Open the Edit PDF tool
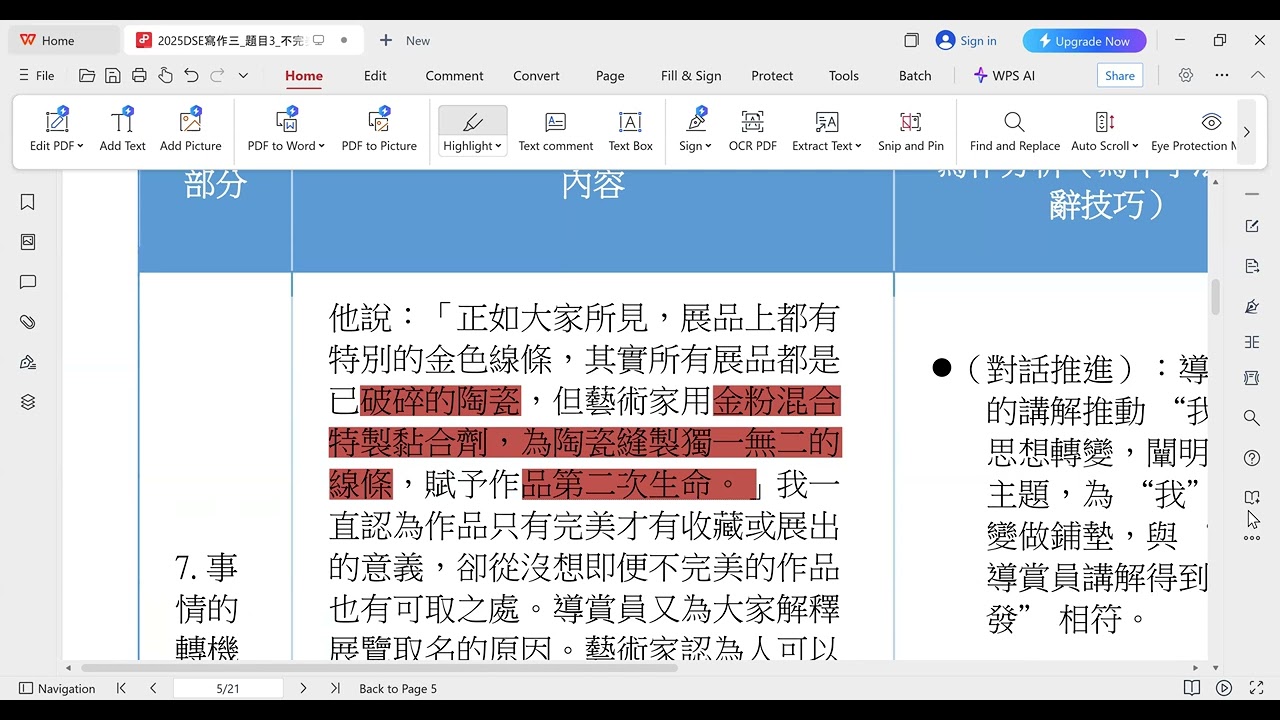 tap(56, 131)
